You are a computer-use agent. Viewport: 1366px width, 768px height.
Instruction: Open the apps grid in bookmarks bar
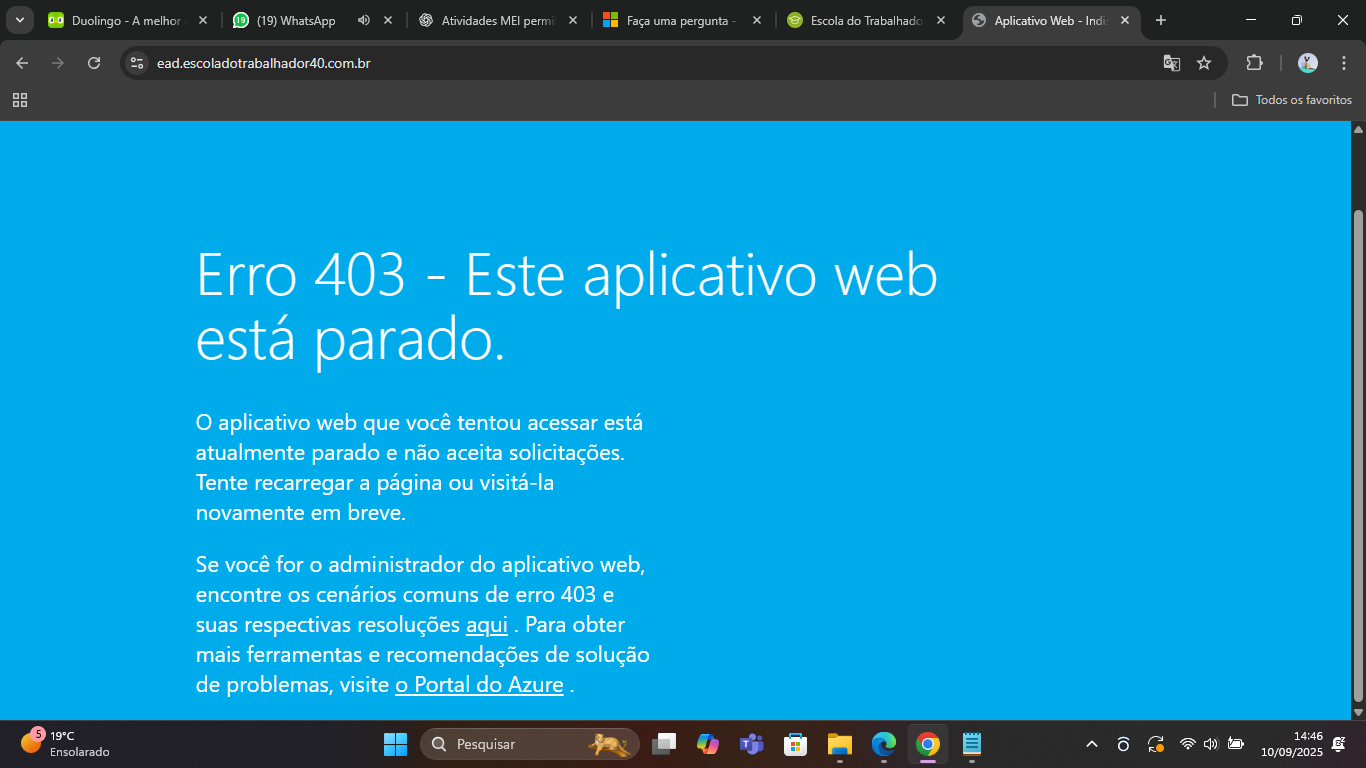[x=20, y=100]
